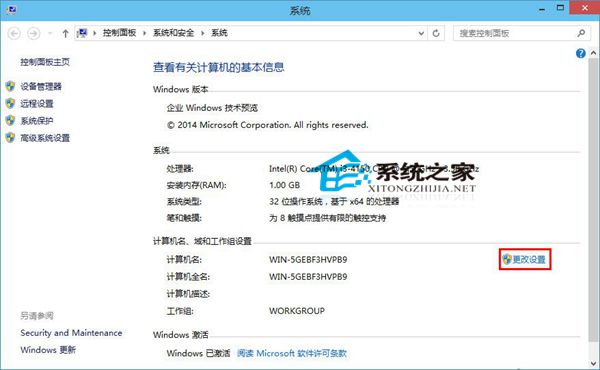This screenshot has height=370, width=600.
Task: Open the recent locations dropdown arrow
Action: click(x=50, y=34)
